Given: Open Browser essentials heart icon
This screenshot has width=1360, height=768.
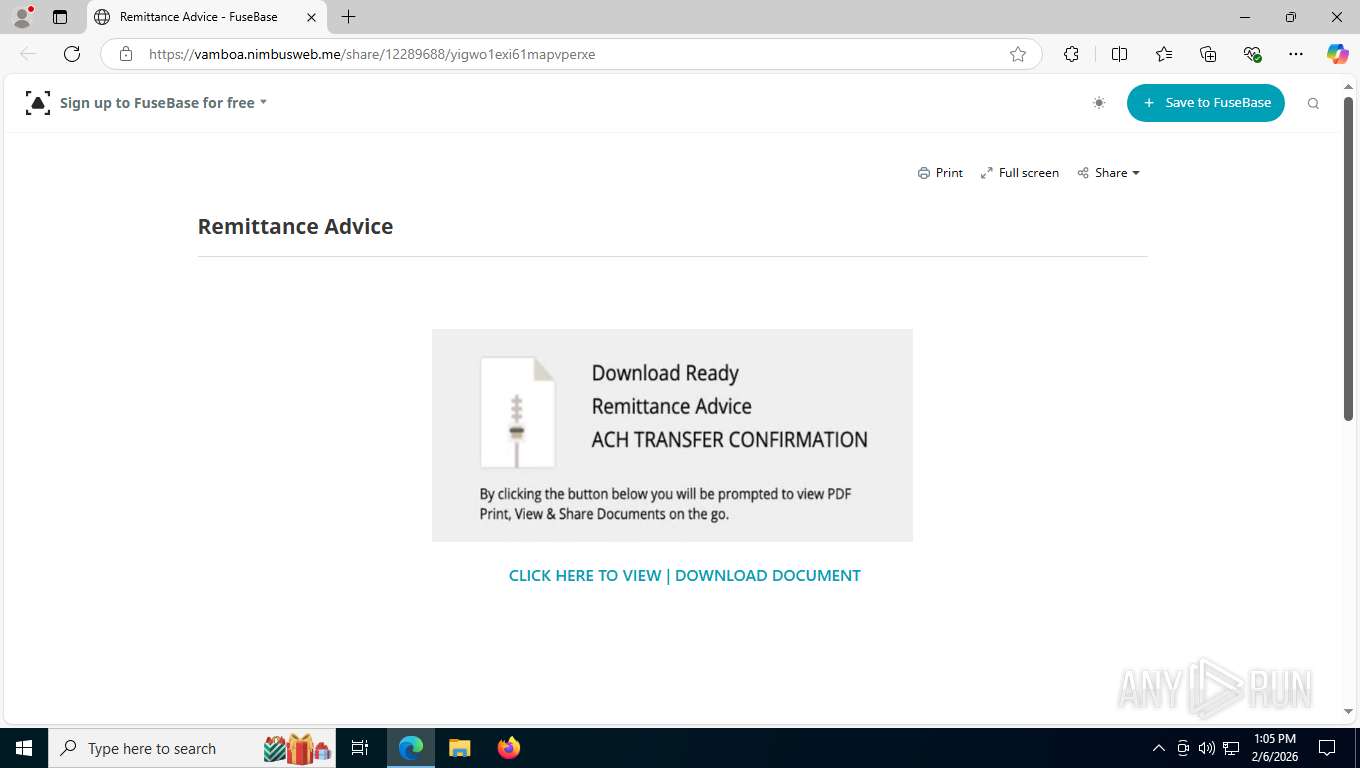Looking at the screenshot, I should [x=1252, y=54].
